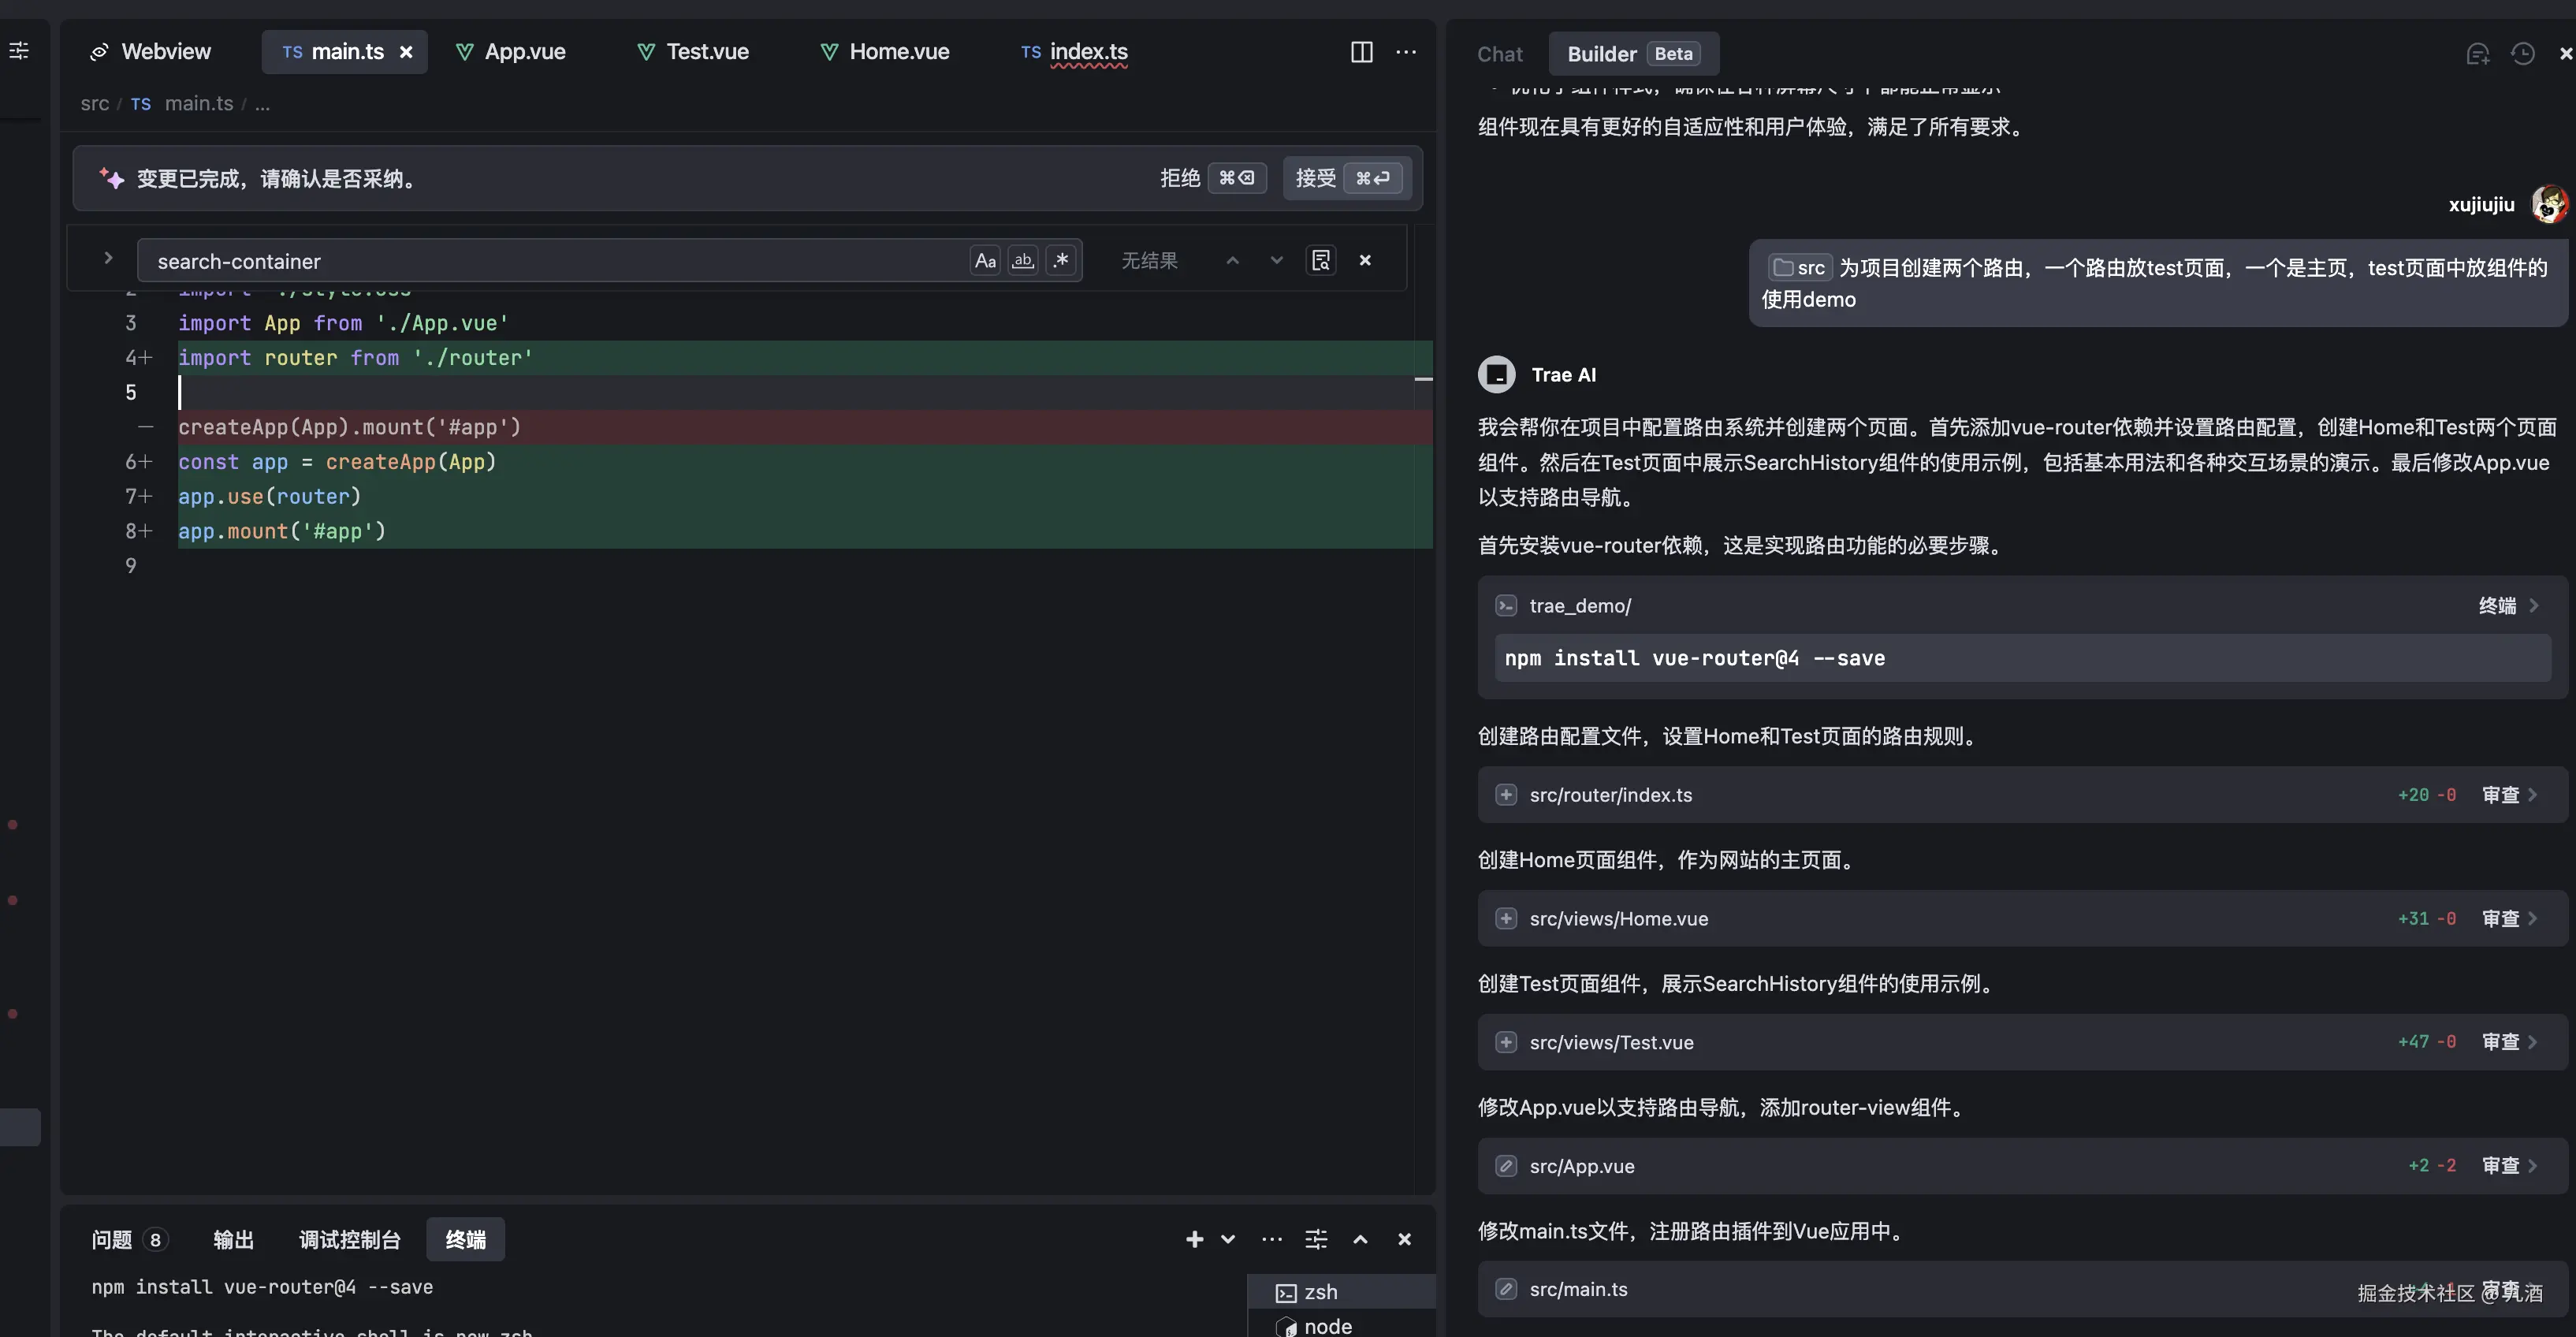This screenshot has height=1337, width=2576.
Task: Click previous match arrow in search
Action: point(1232,261)
